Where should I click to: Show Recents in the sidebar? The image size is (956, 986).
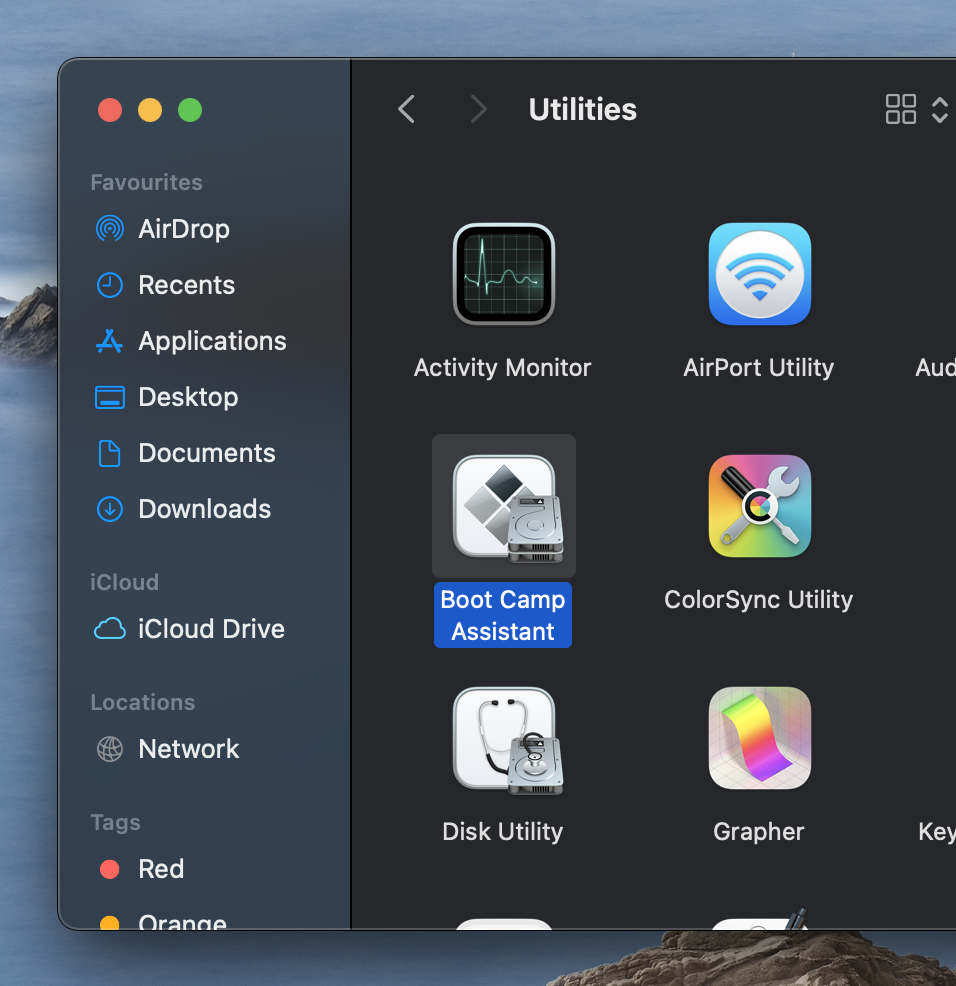pyautogui.click(x=187, y=285)
